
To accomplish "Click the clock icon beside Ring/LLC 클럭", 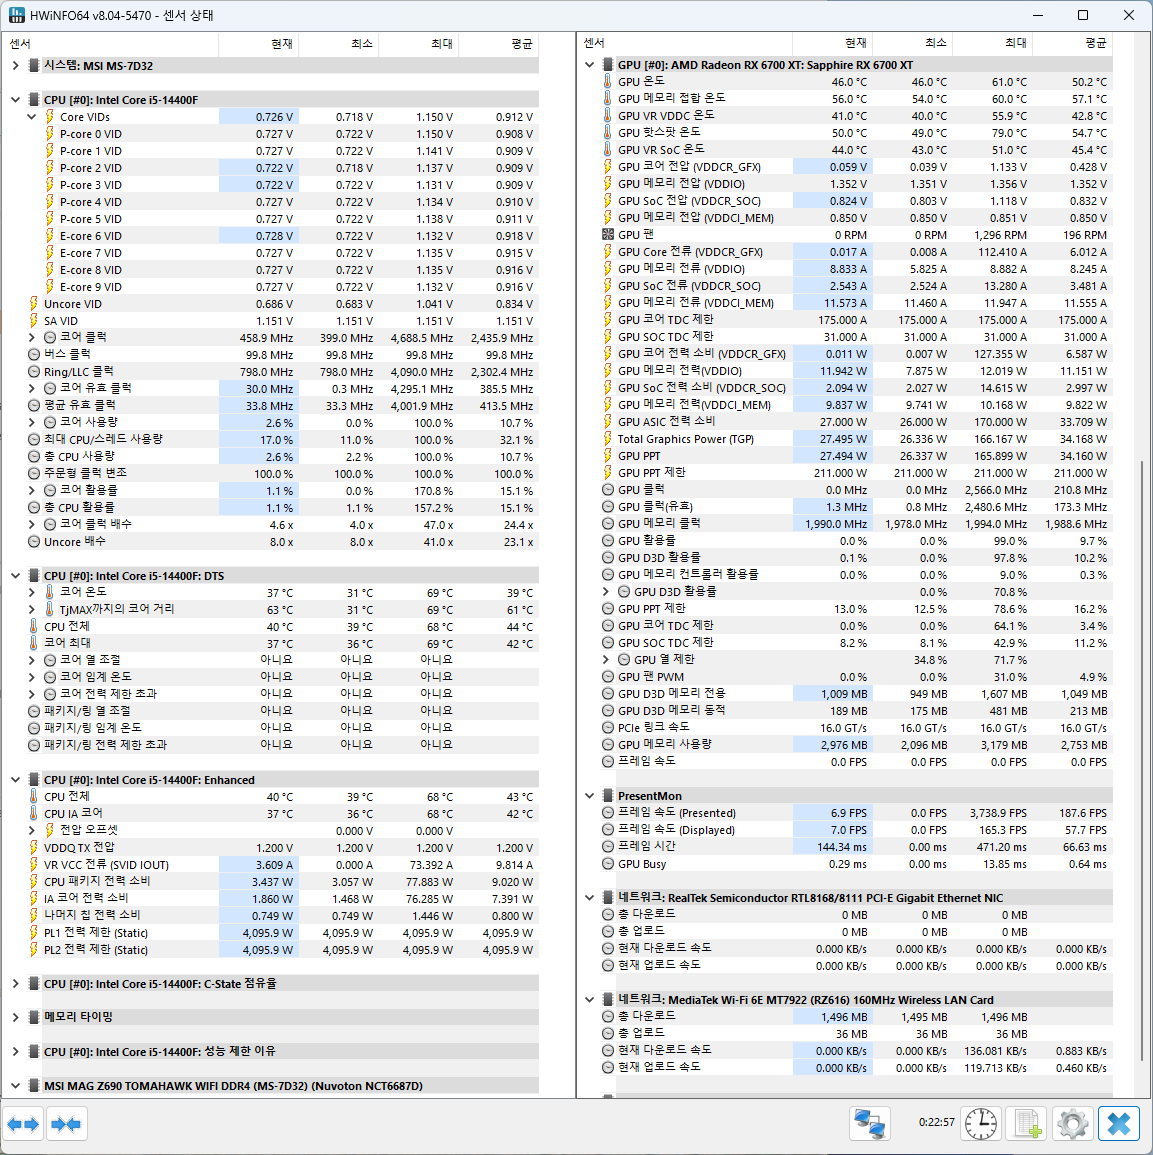I will point(34,371).
